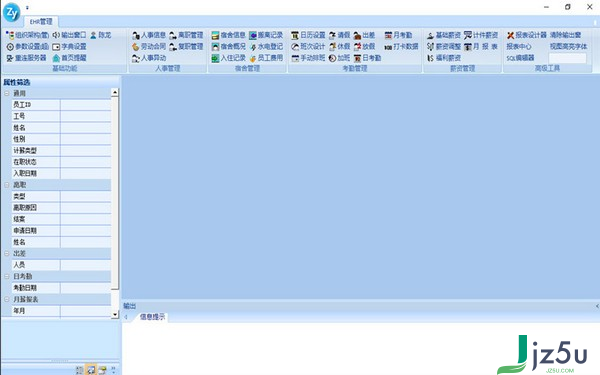Open 入住记录 check-in records
Image resolution: width=600 pixels, height=375 pixels.
[x=228, y=58]
